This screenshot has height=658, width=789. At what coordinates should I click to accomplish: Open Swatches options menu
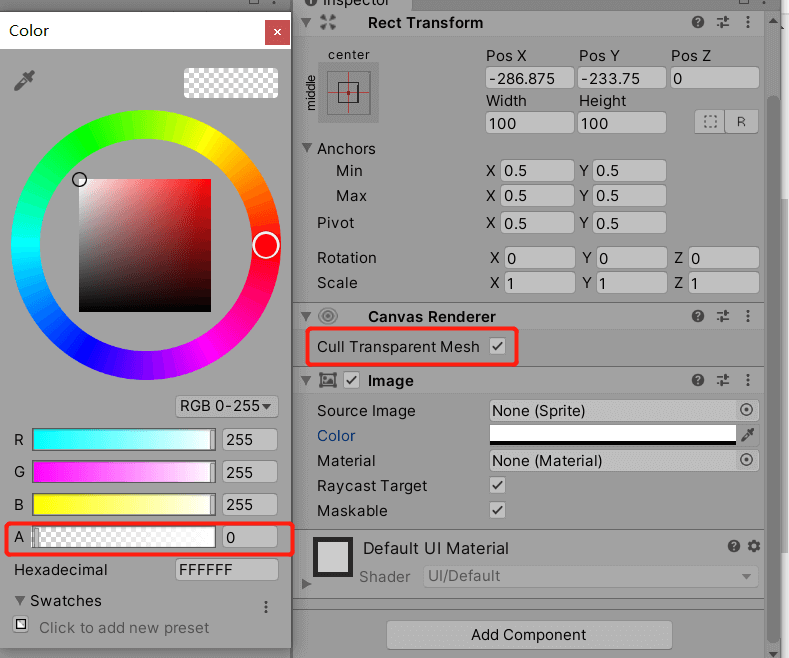pyautogui.click(x=266, y=607)
